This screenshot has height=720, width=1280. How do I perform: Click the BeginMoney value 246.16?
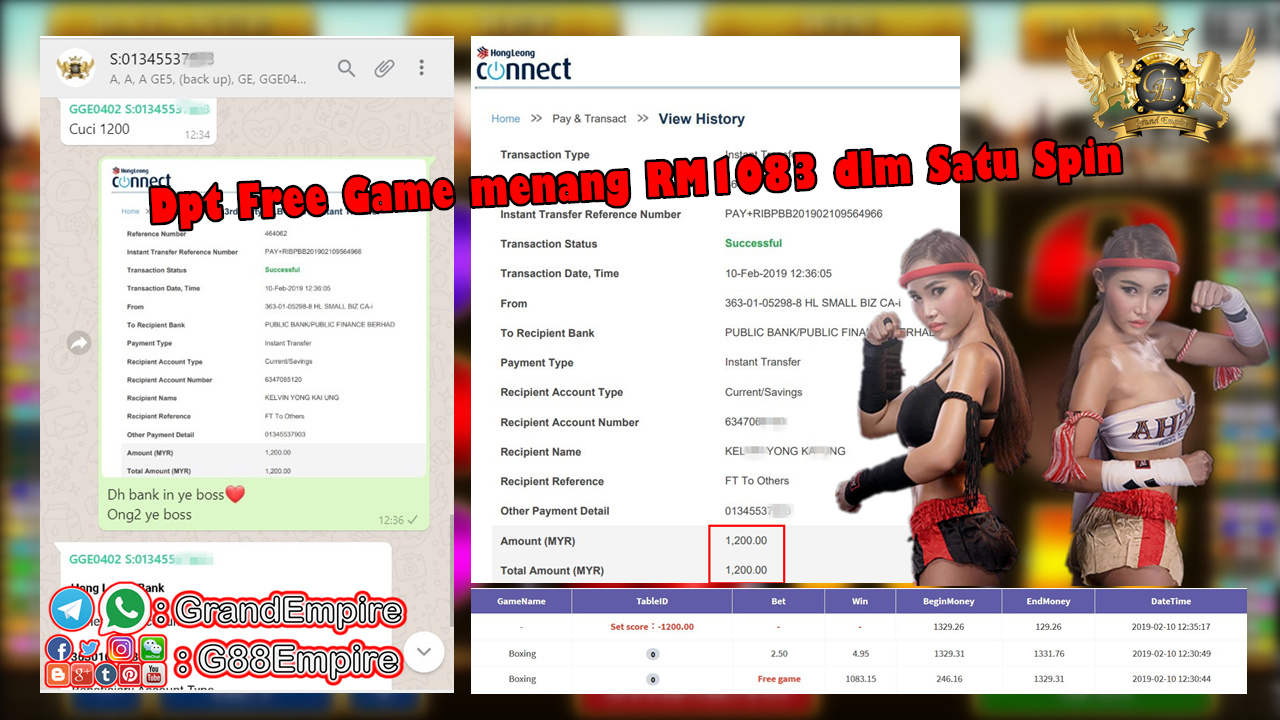948,679
